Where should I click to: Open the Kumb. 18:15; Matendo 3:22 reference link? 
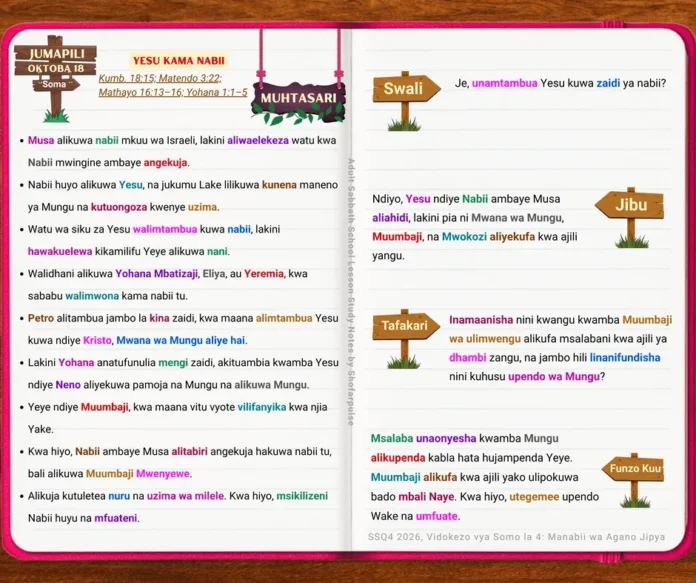[x=160, y=78]
